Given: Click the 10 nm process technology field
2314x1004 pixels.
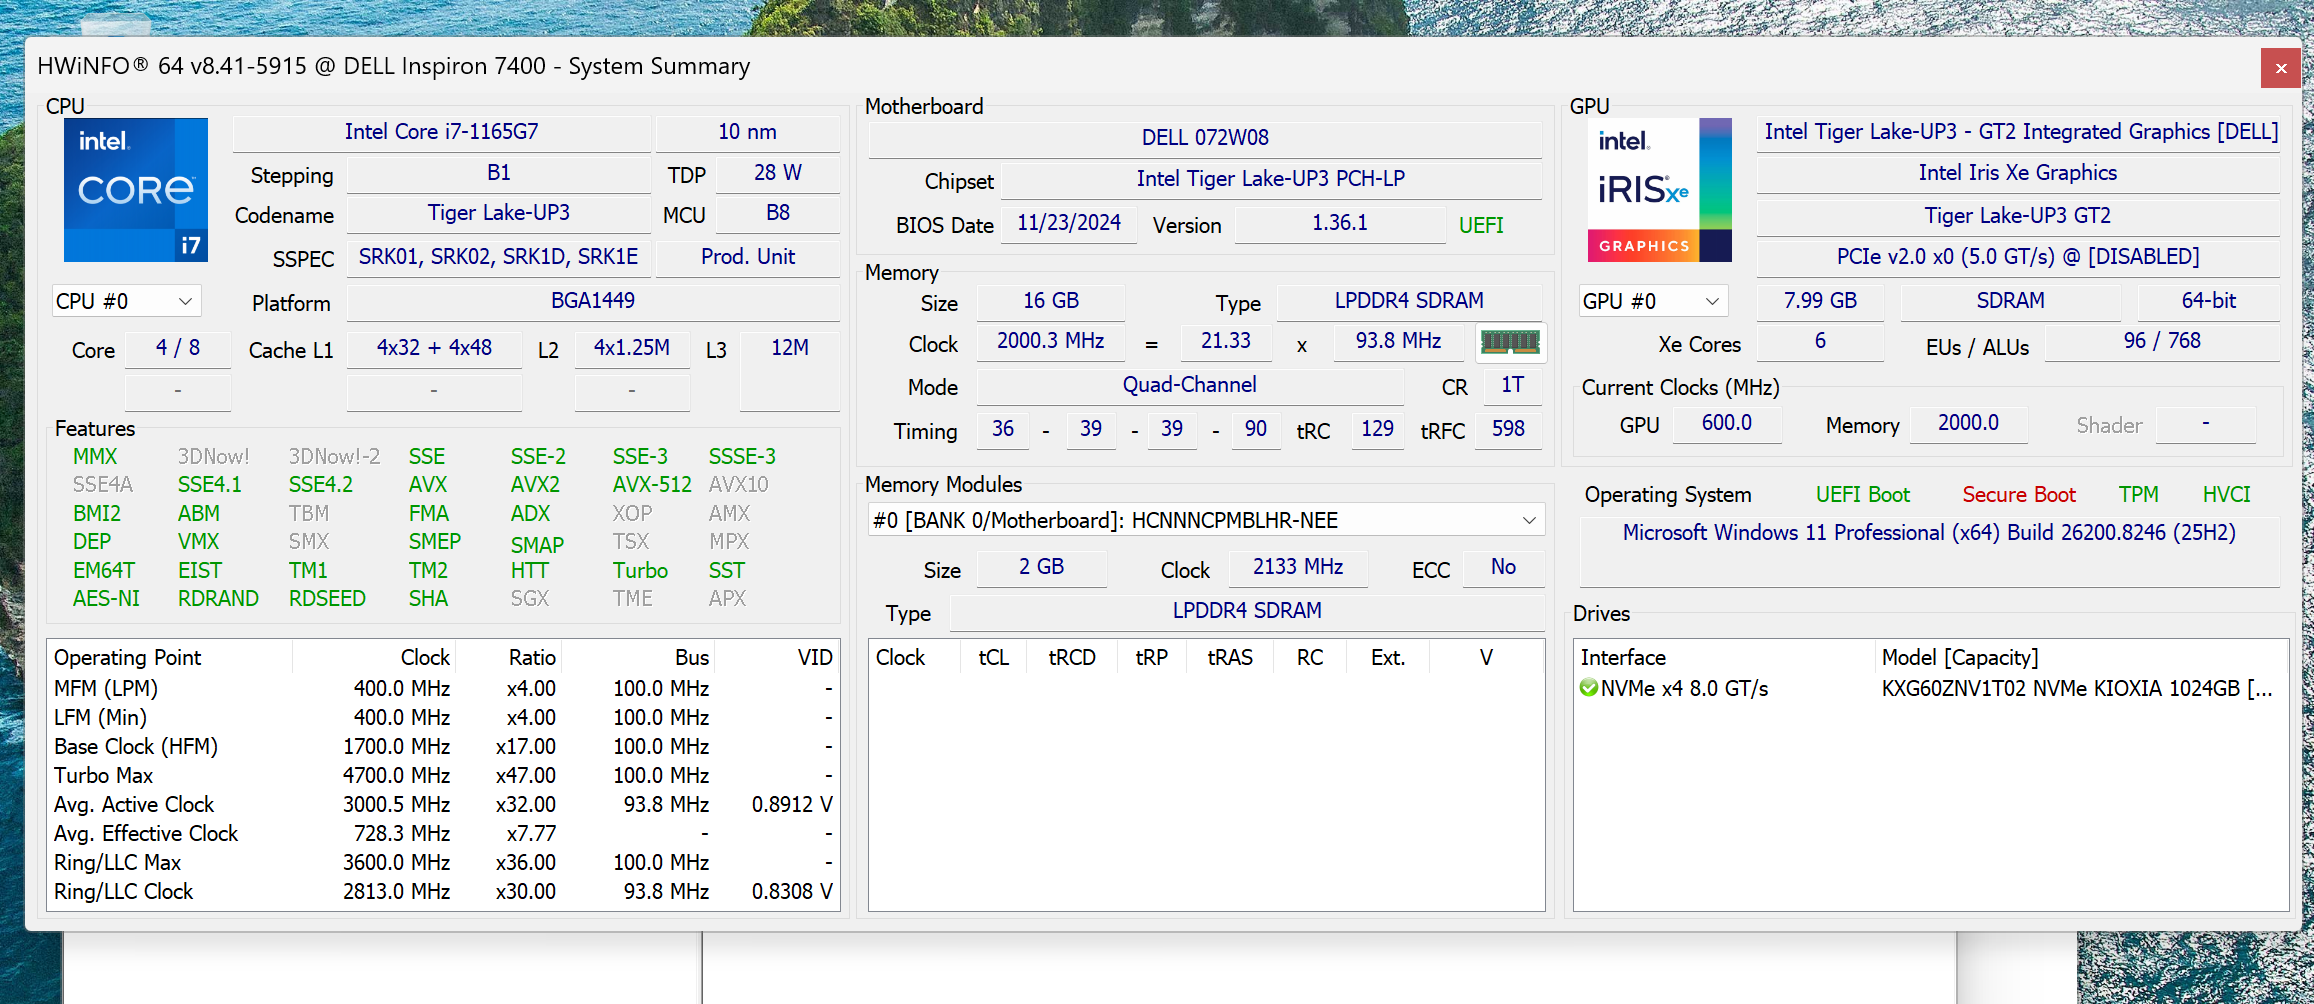Looking at the screenshot, I should (747, 132).
